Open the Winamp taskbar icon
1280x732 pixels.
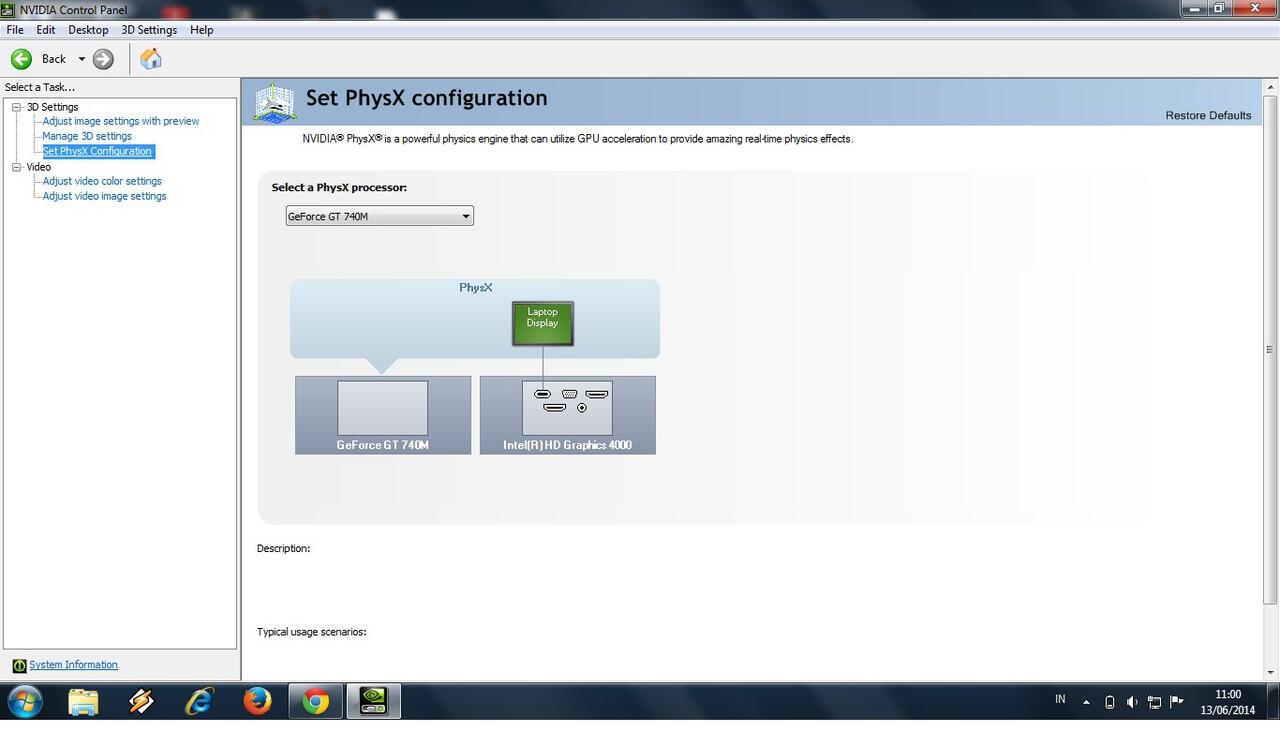click(141, 701)
